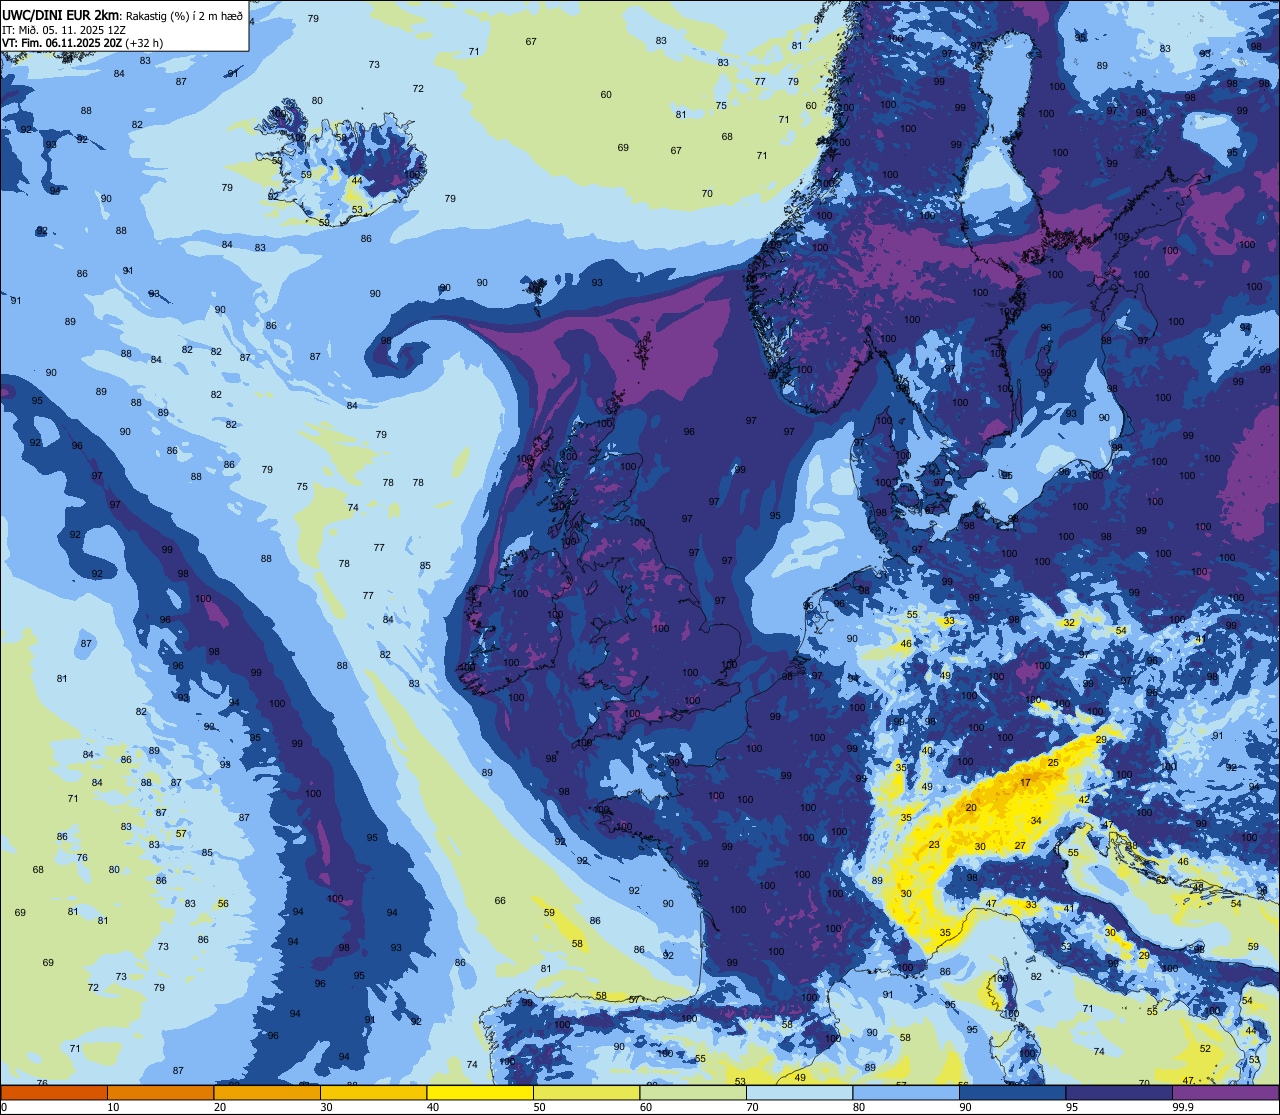Screen dimensions: 1280x1115
Task: Click the 'VT: Fim. 06.11.2025 20Z' line
Action: click(62, 43)
